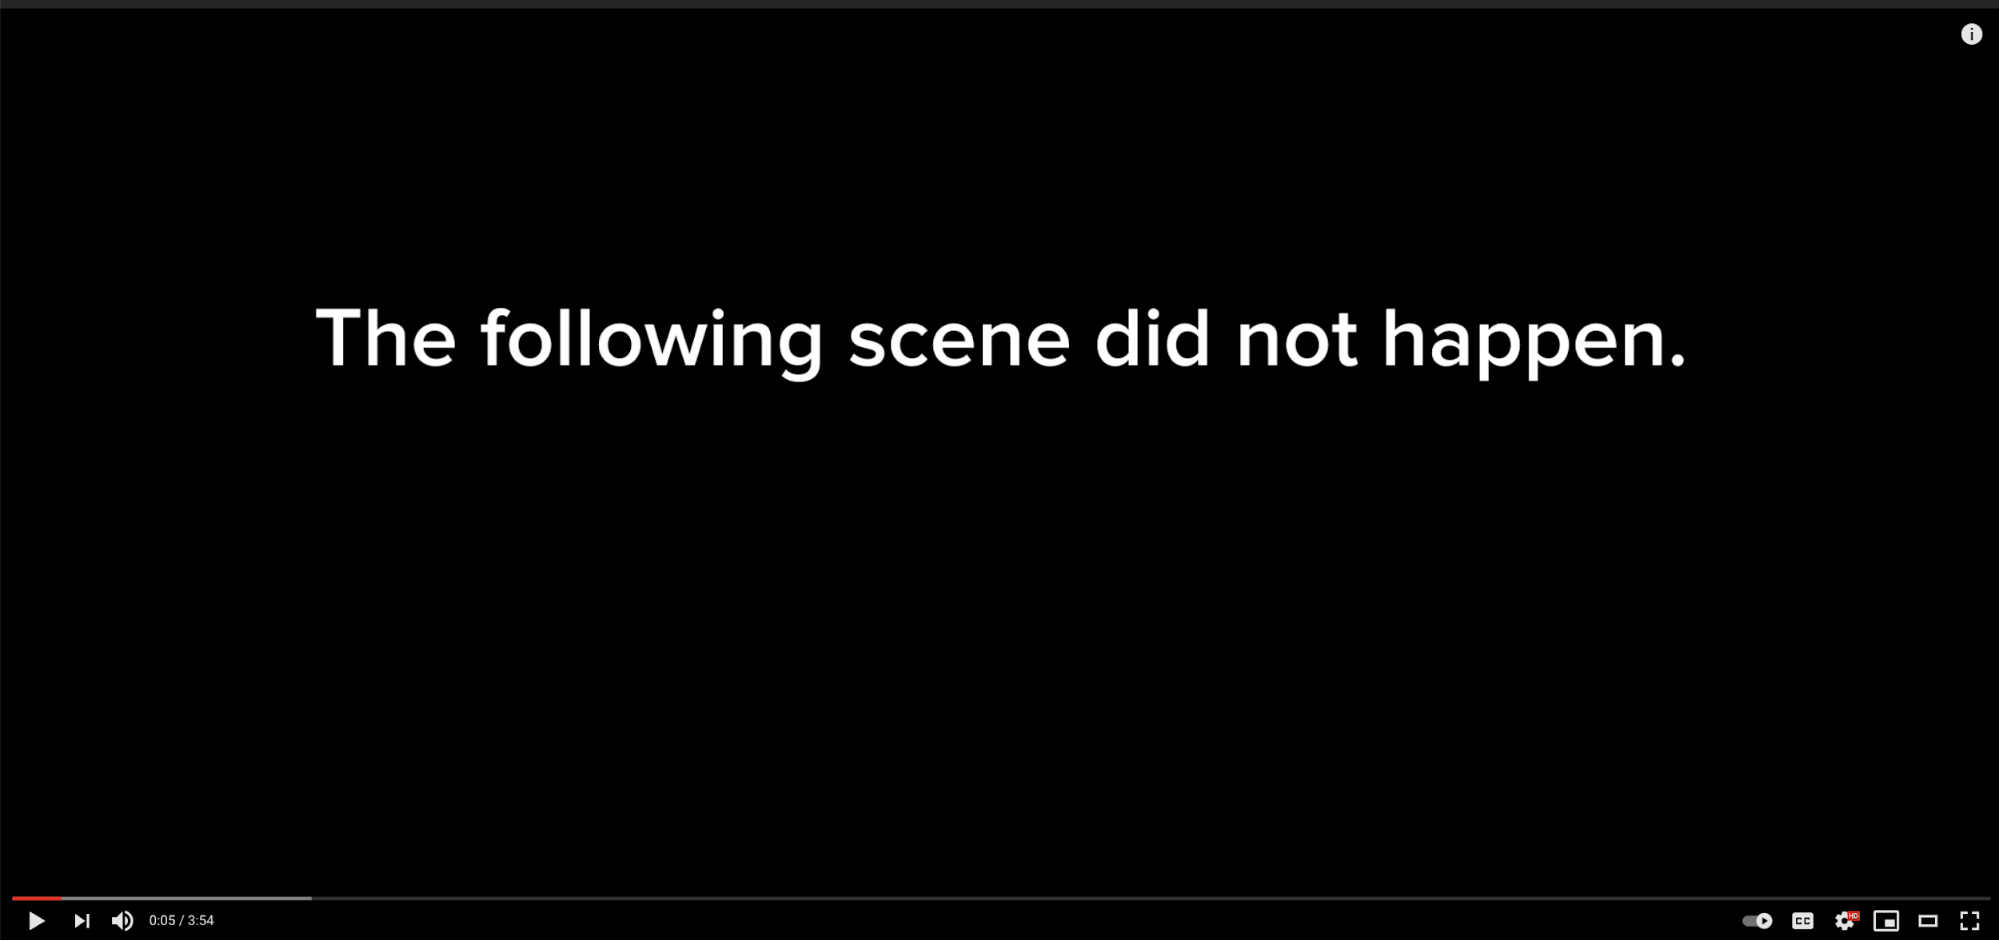Click the word 'happen.' in the video

[x=1534, y=343]
